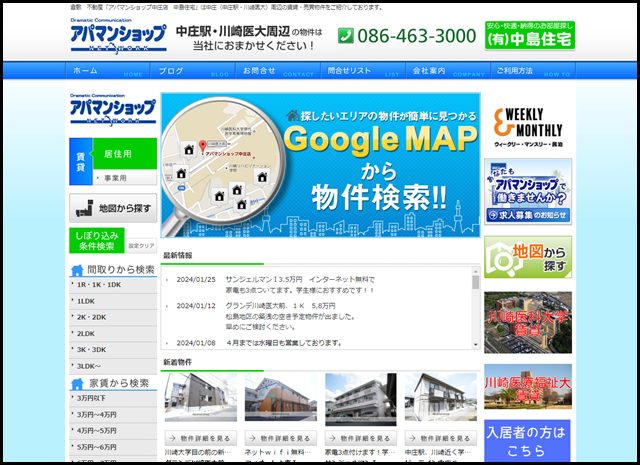640x465 pixels.
Task: Open the ブログ navigation tab
Action: (x=193, y=71)
